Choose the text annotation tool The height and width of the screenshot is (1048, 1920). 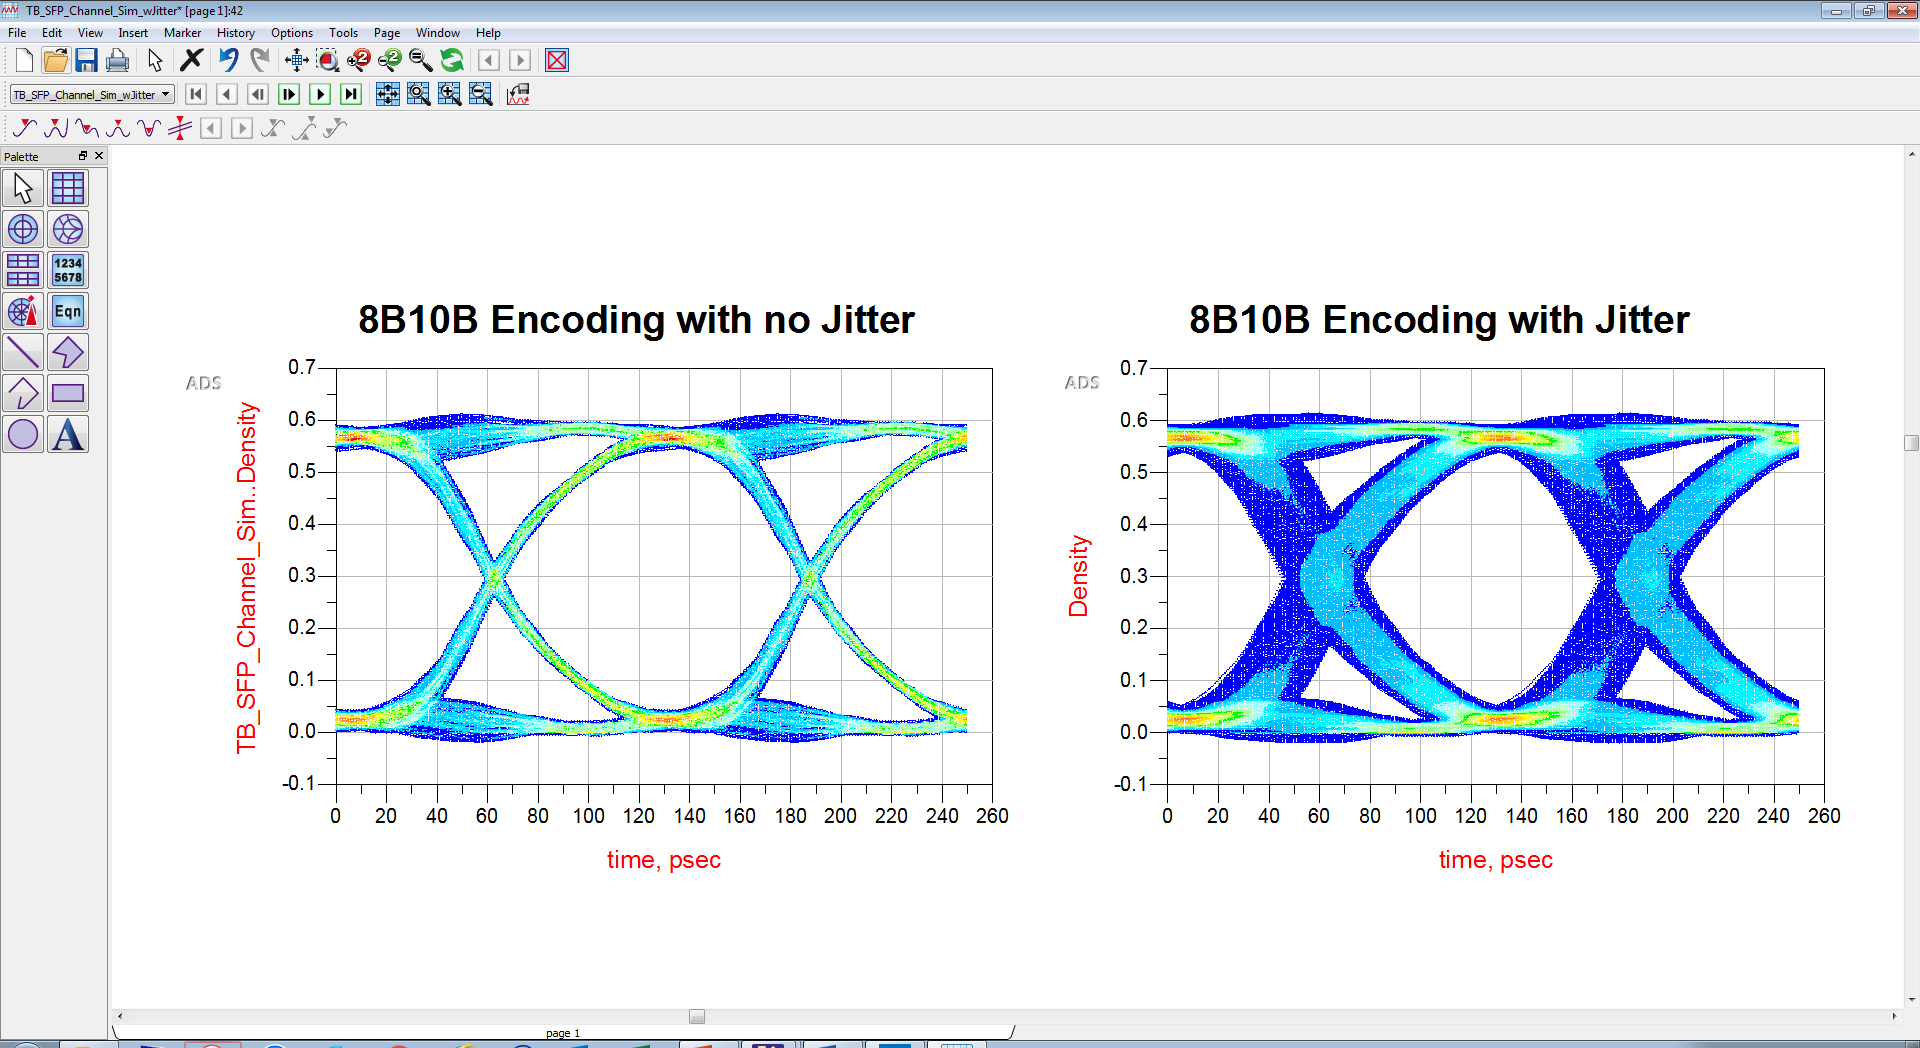click(68, 435)
